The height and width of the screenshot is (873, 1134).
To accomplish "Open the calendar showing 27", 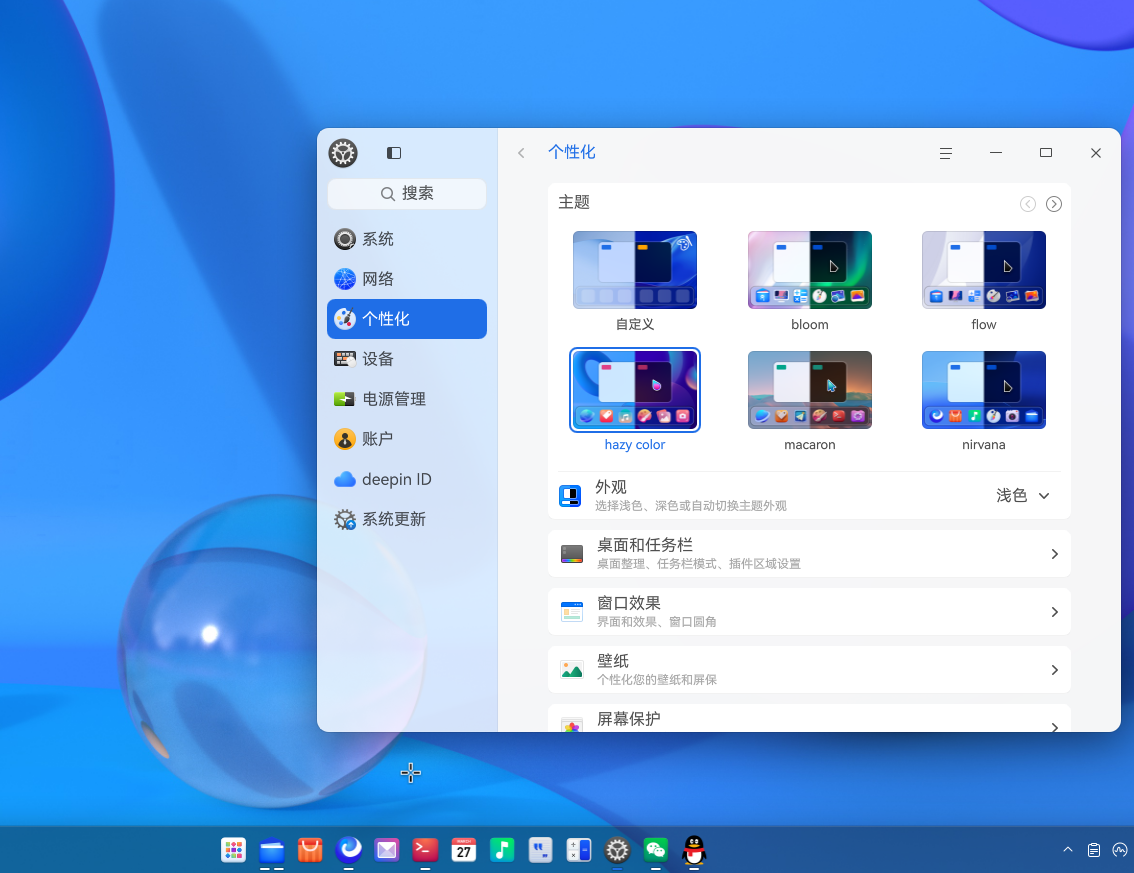I will (x=464, y=850).
